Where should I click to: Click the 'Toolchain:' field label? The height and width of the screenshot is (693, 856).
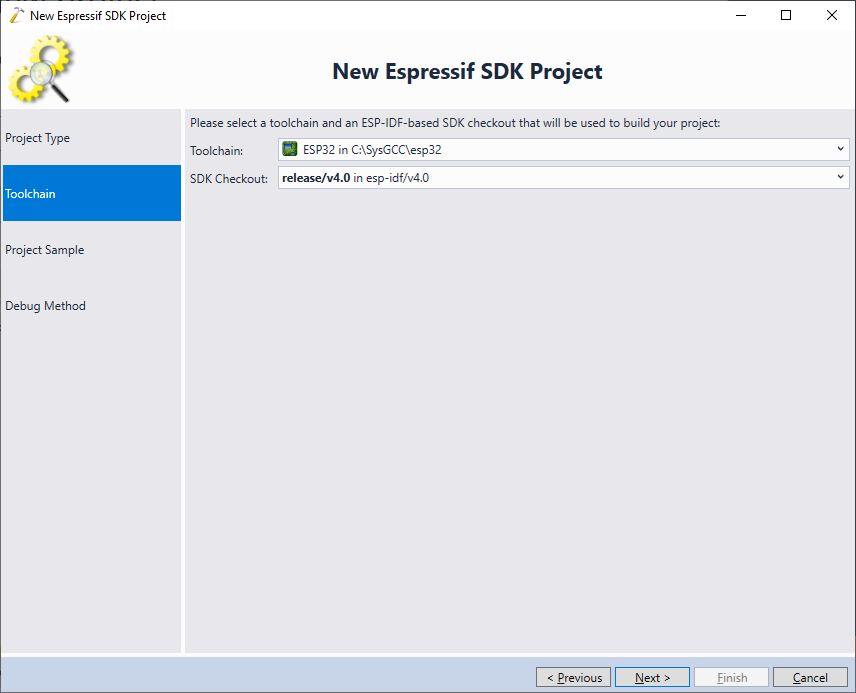tap(216, 151)
